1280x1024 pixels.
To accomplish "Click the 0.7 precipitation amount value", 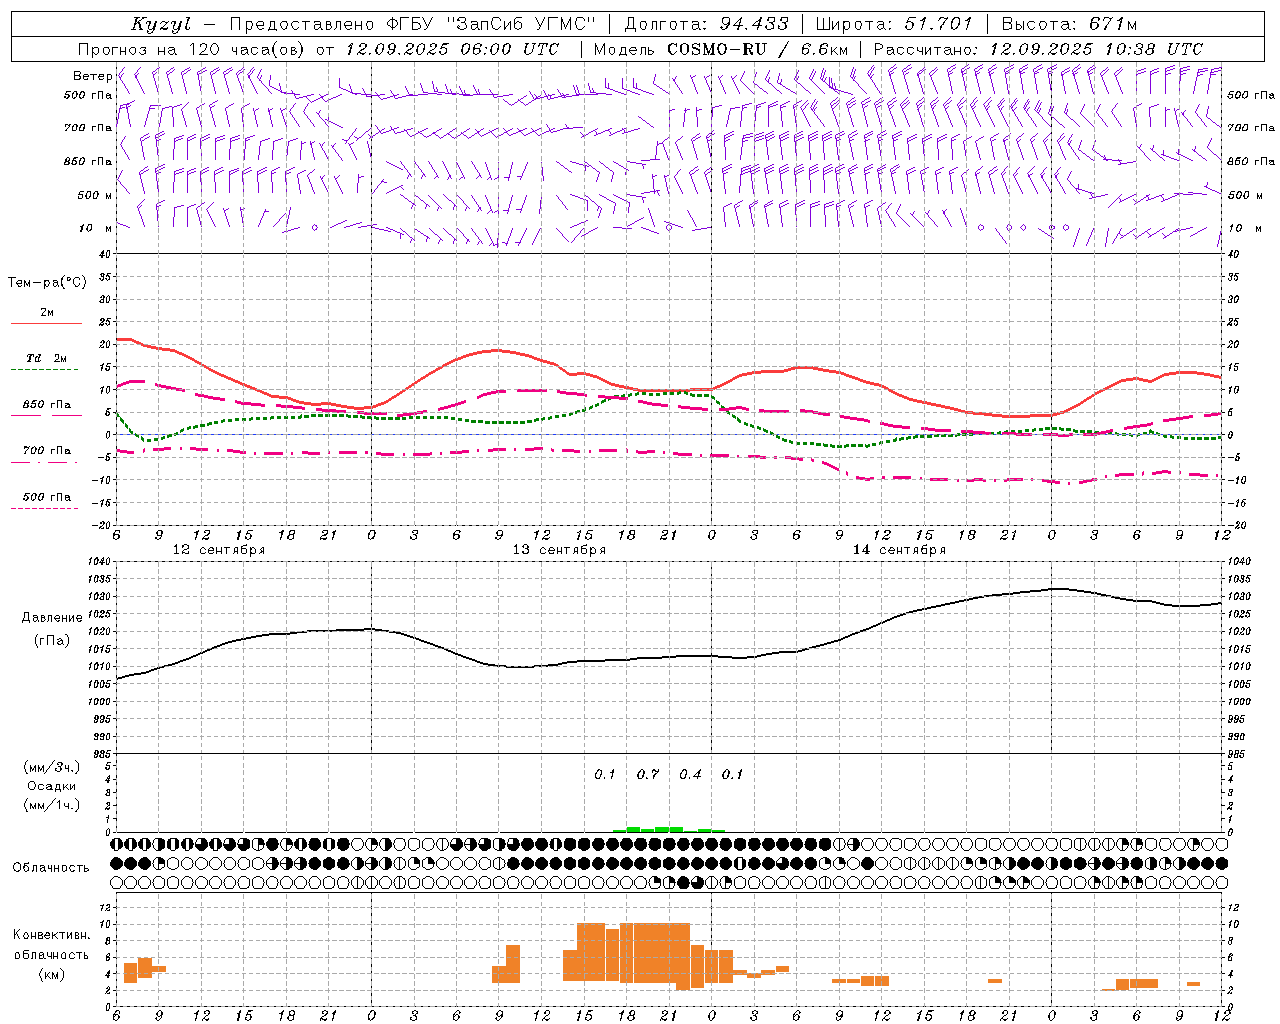I will click(x=648, y=774).
